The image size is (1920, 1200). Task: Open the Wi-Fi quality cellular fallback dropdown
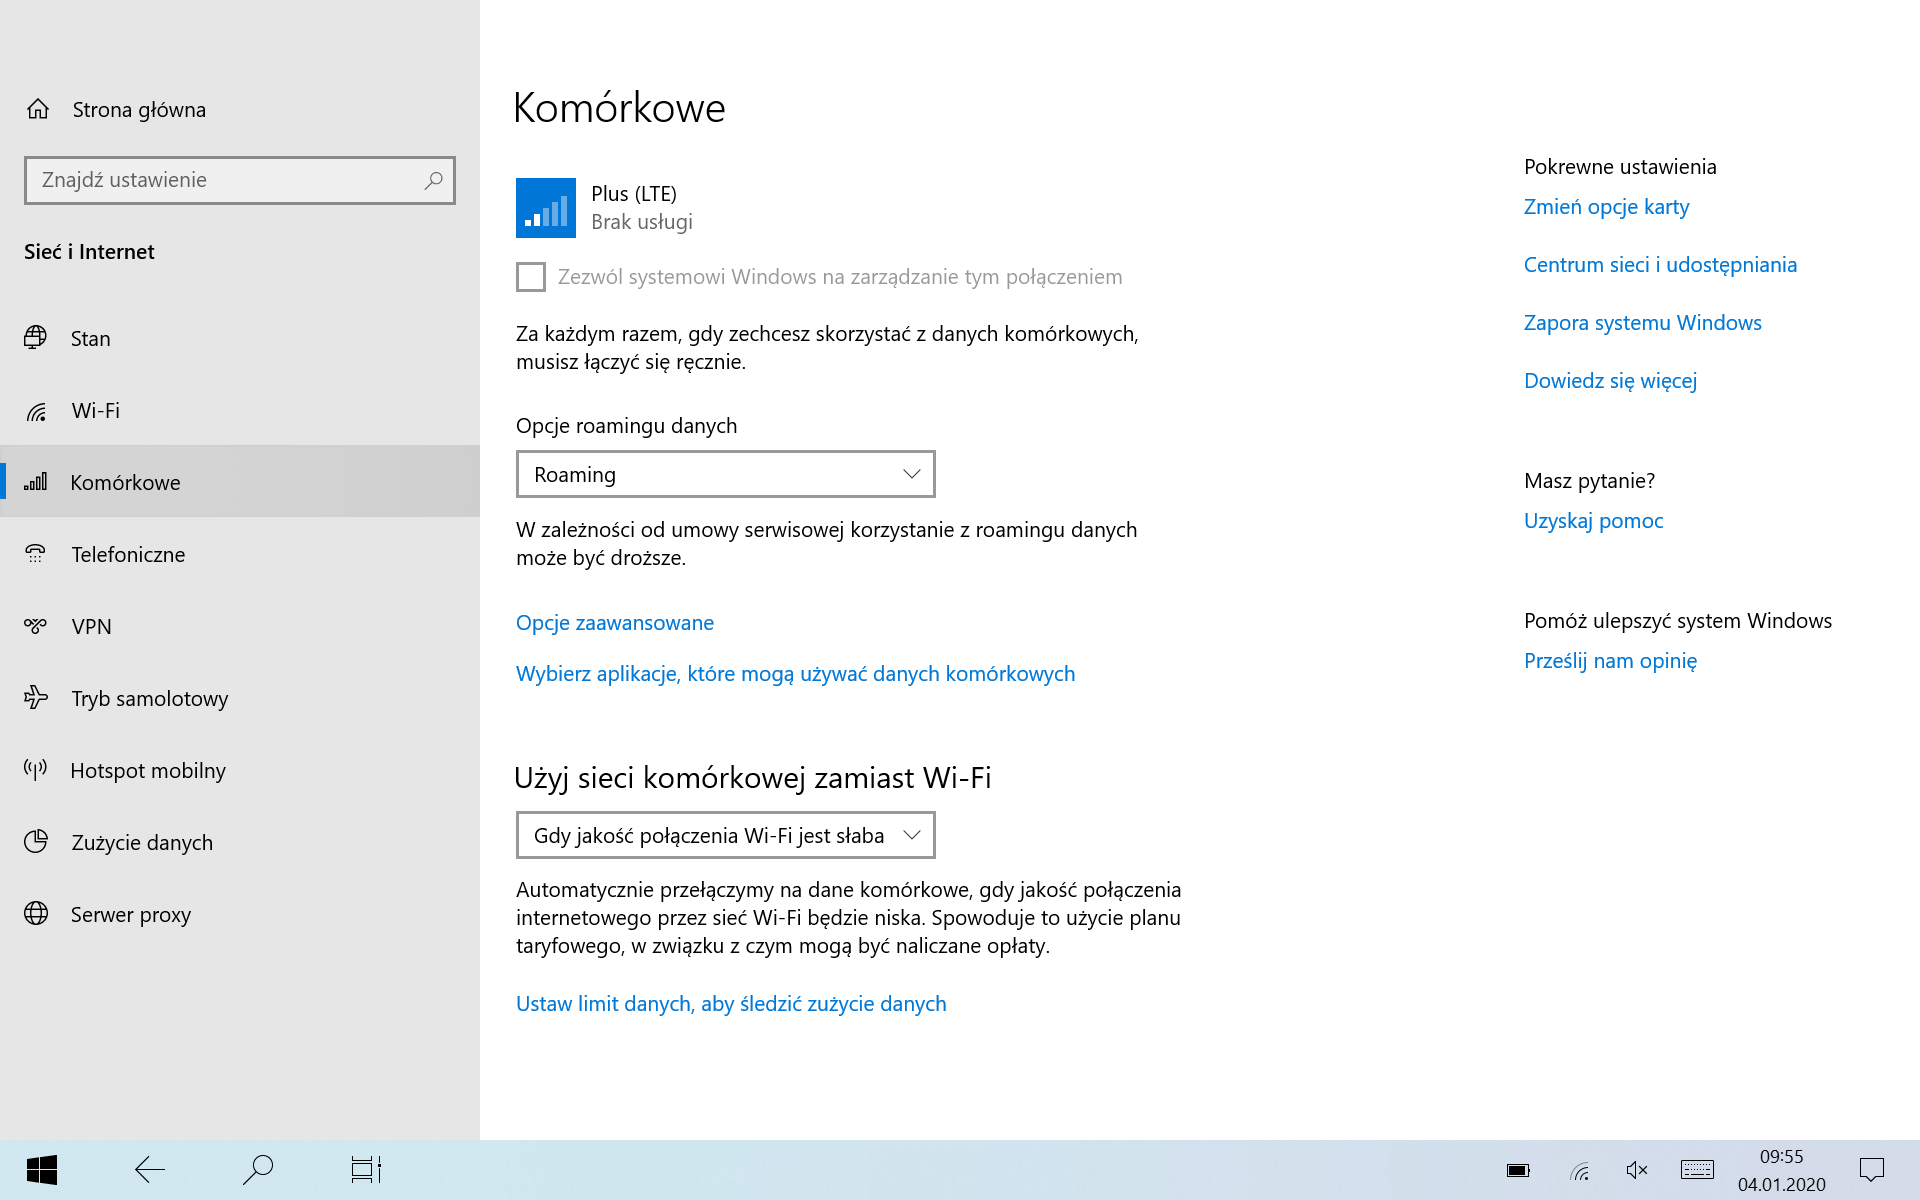[725, 835]
